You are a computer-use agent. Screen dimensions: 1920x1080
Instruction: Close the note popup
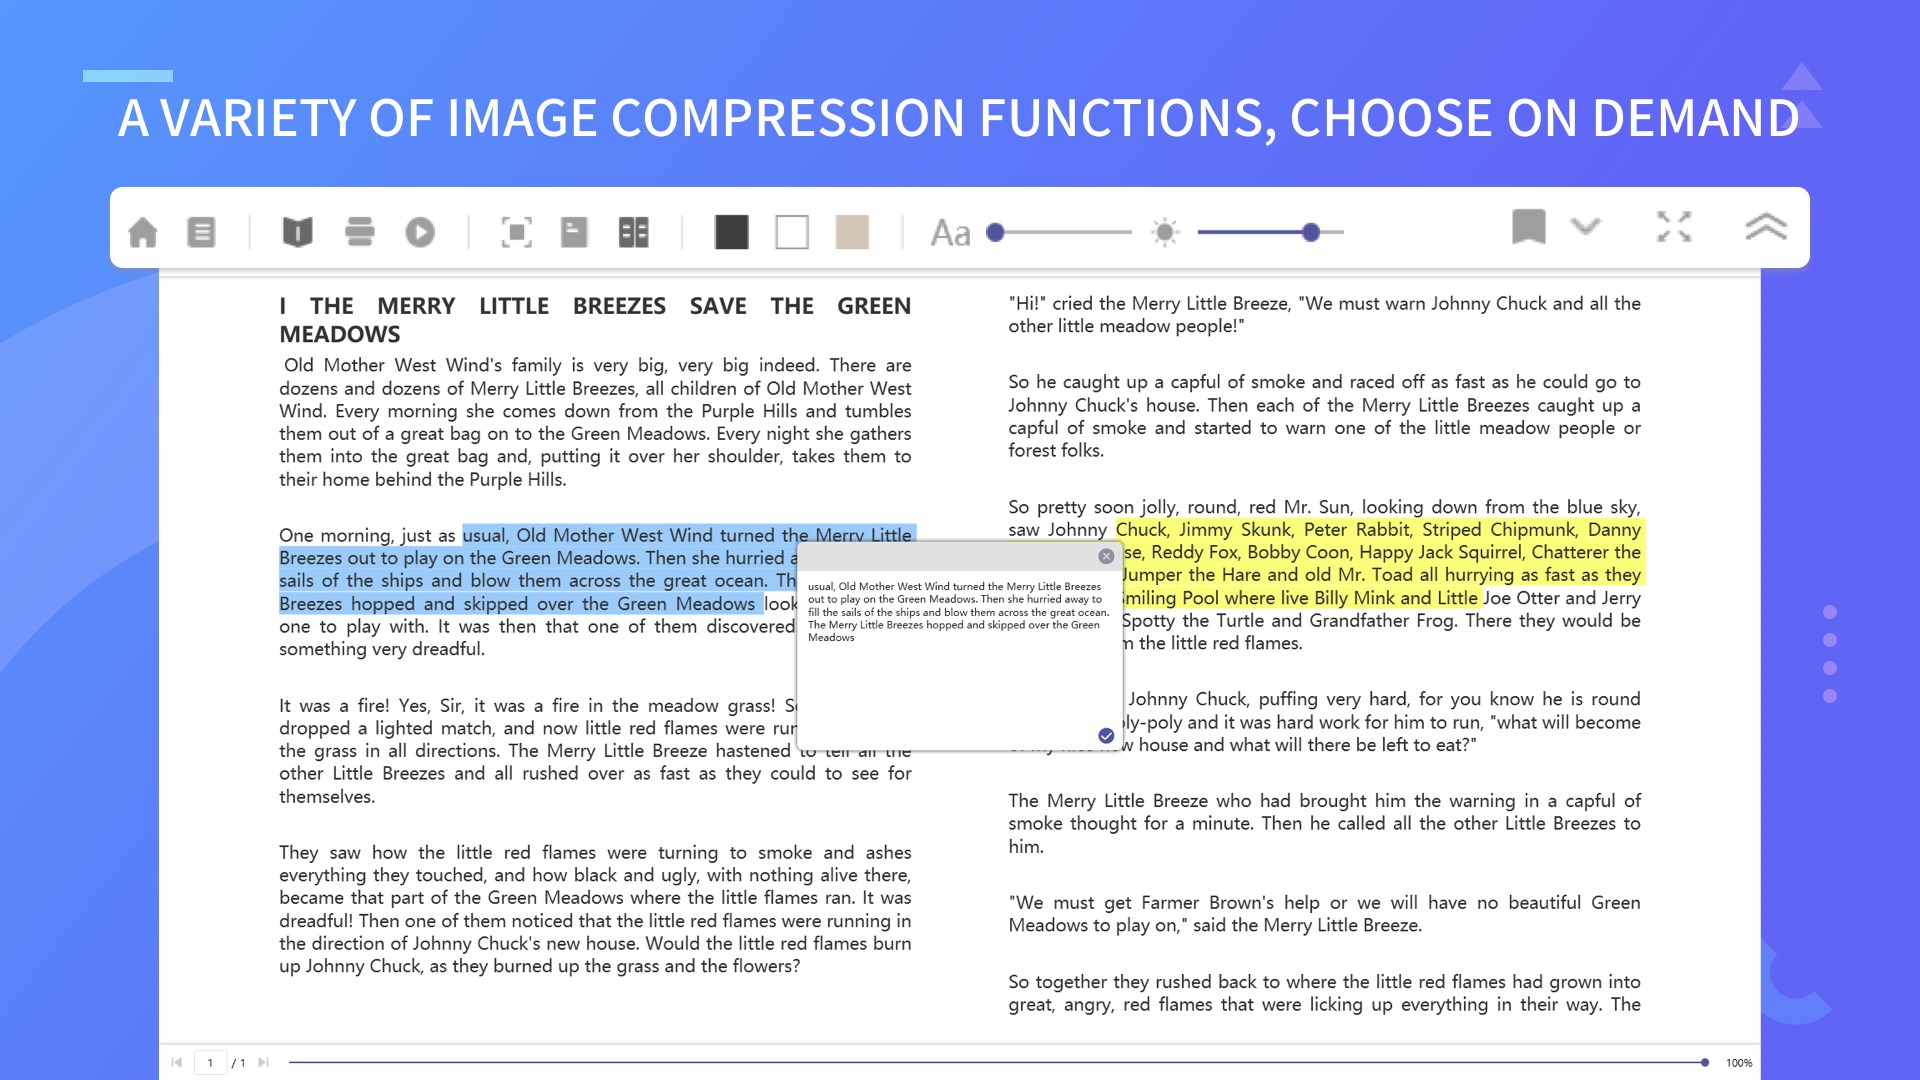point(1106,556)
